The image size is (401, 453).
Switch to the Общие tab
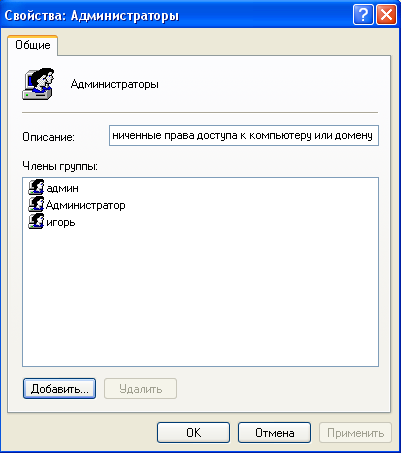click(x=33, y=45)
